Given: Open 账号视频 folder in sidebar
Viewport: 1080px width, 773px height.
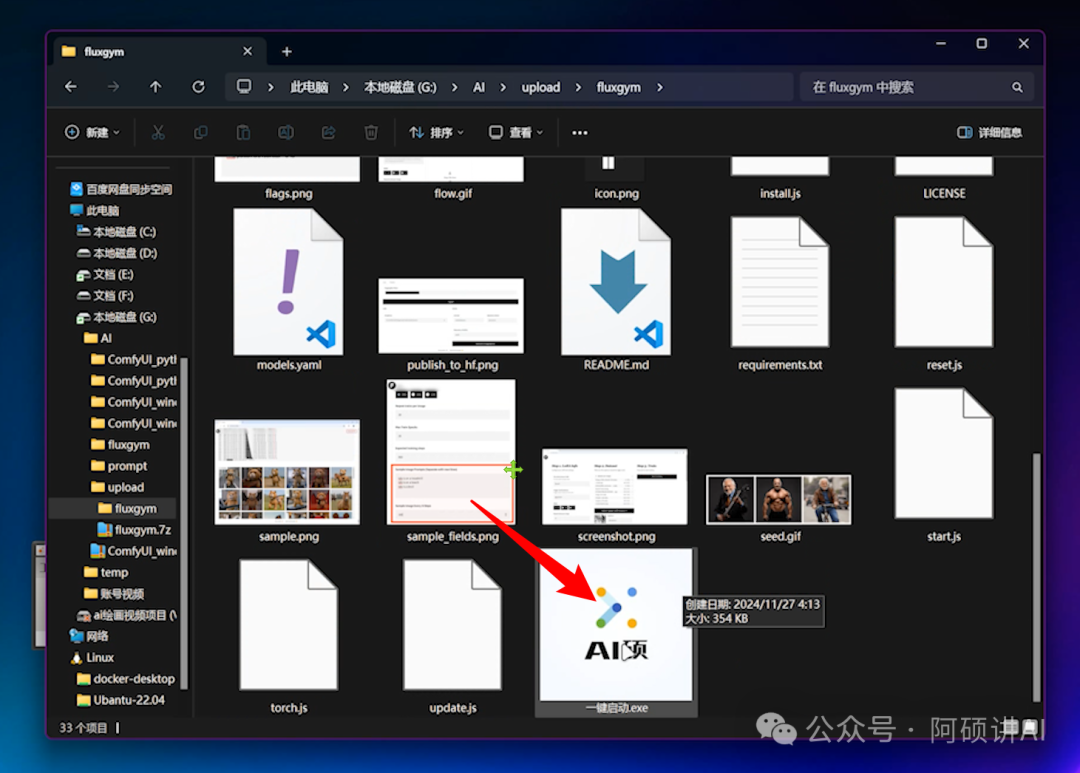Looking at the screenshot, I should (x=114, y=594).
